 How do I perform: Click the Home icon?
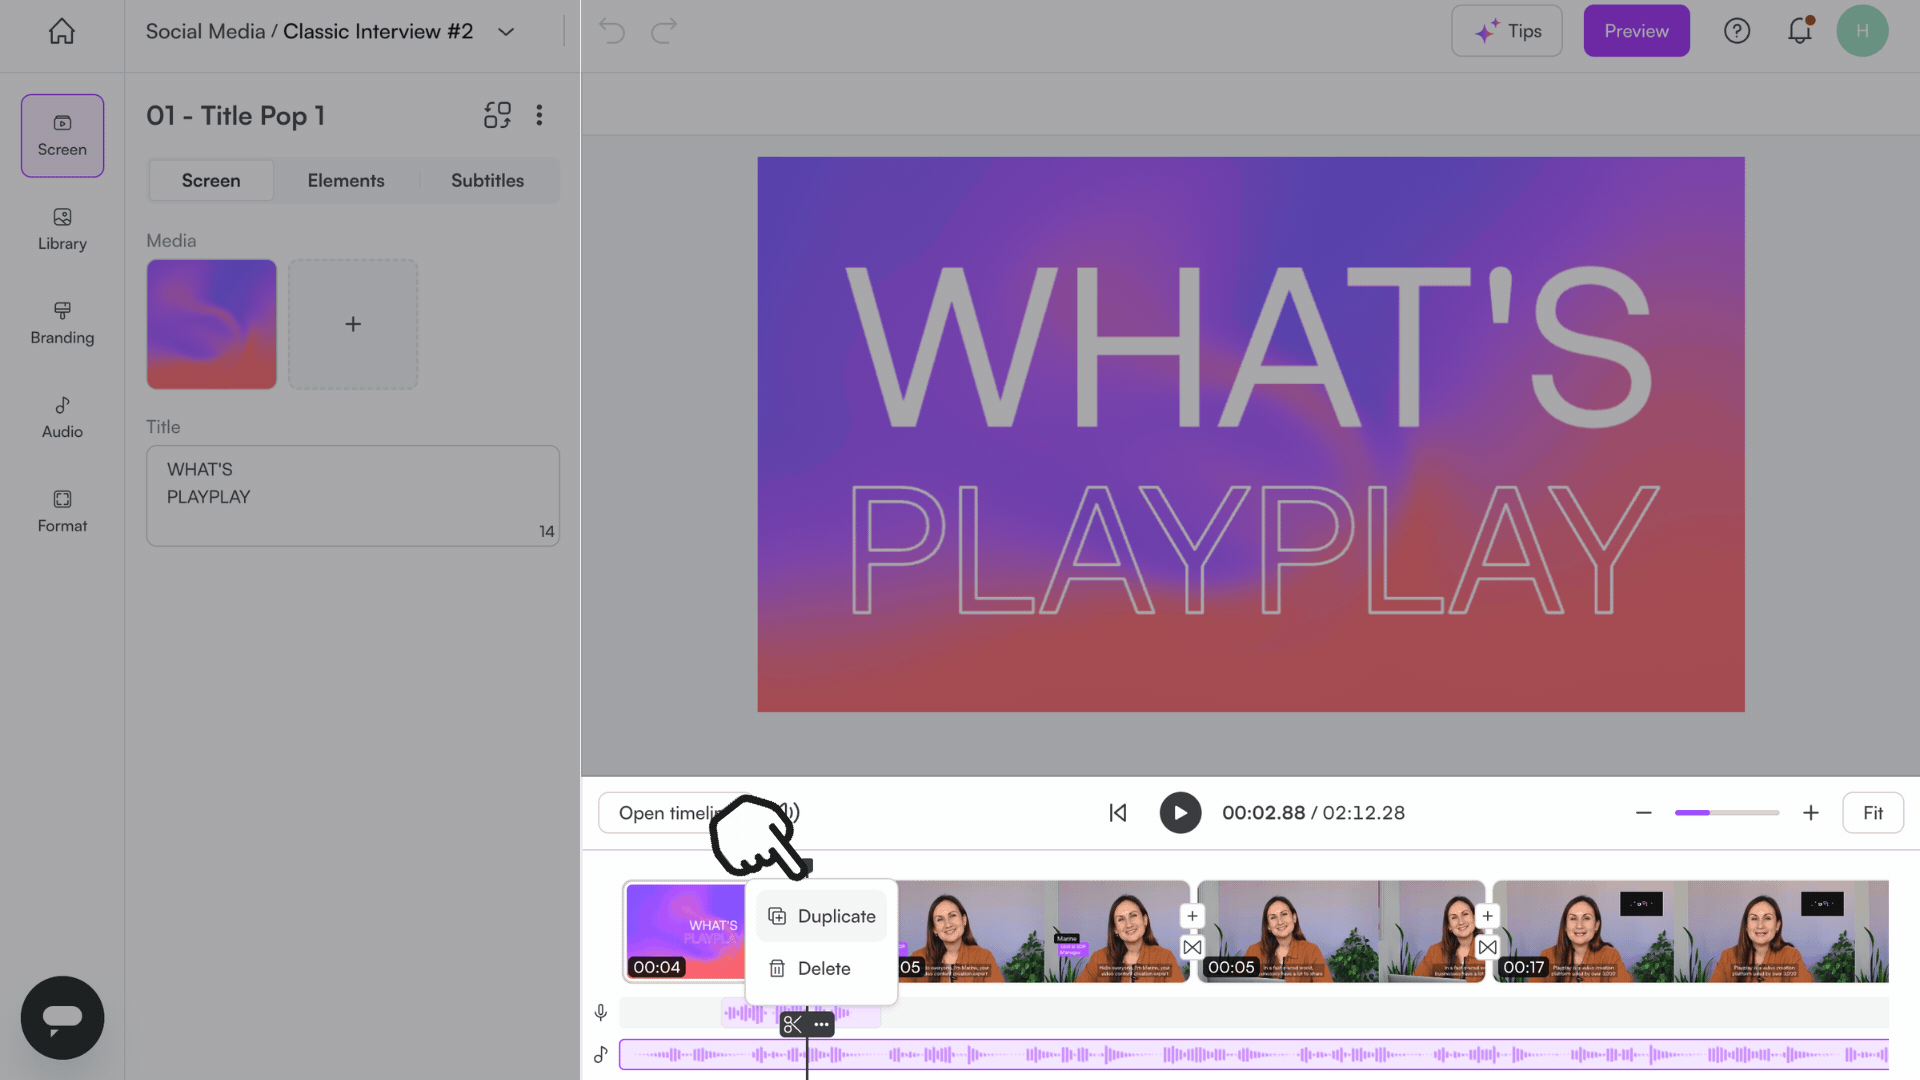pos(61,31)
